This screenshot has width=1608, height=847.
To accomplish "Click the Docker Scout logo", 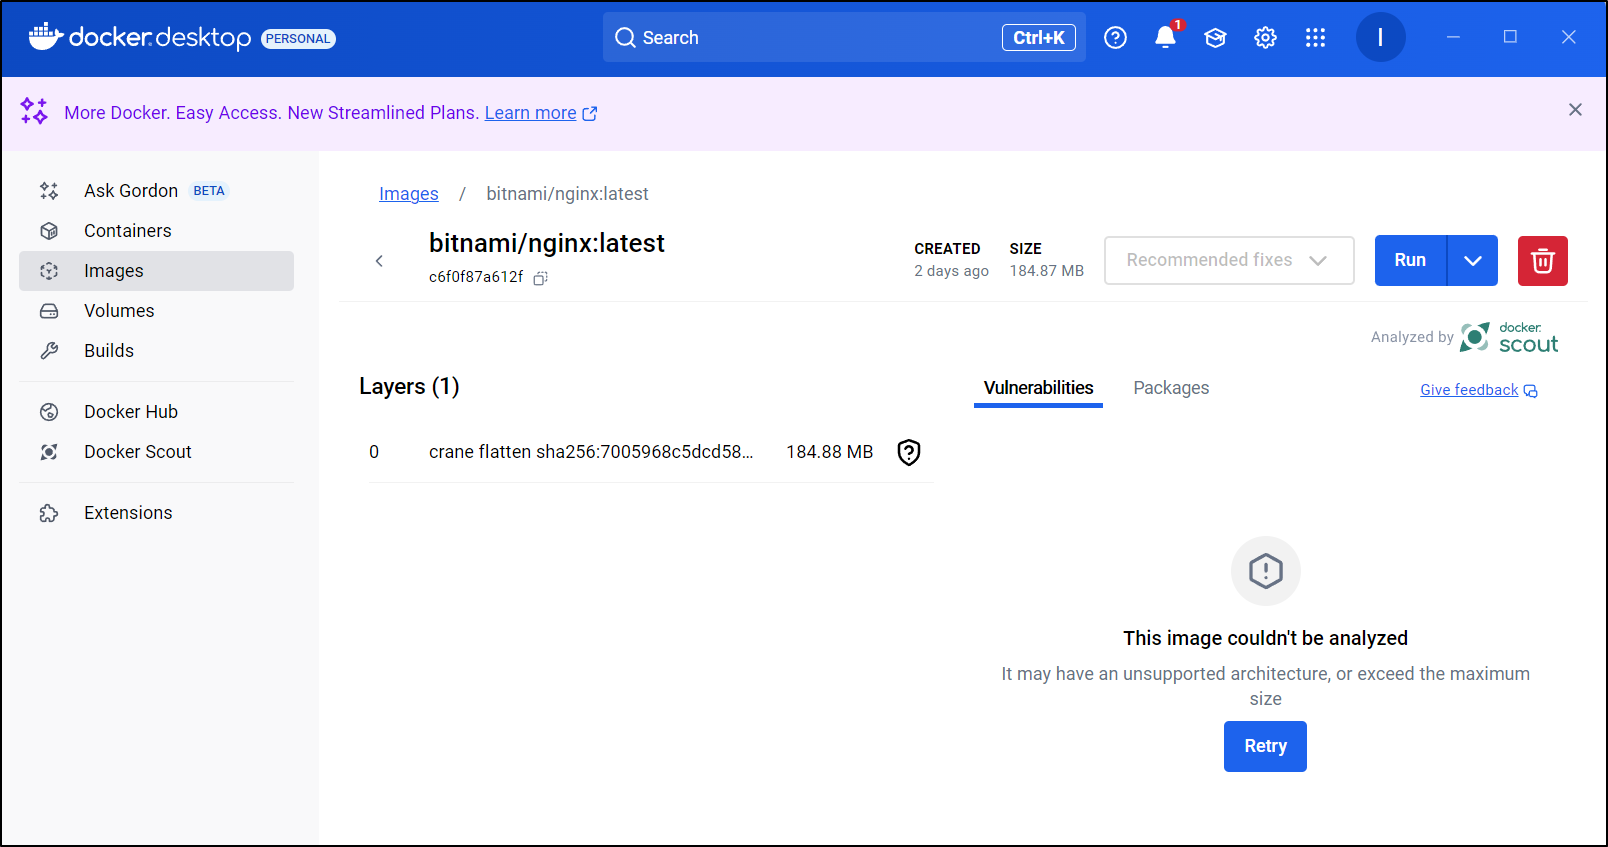I will pyautogui.click(x=1509, y=338).
